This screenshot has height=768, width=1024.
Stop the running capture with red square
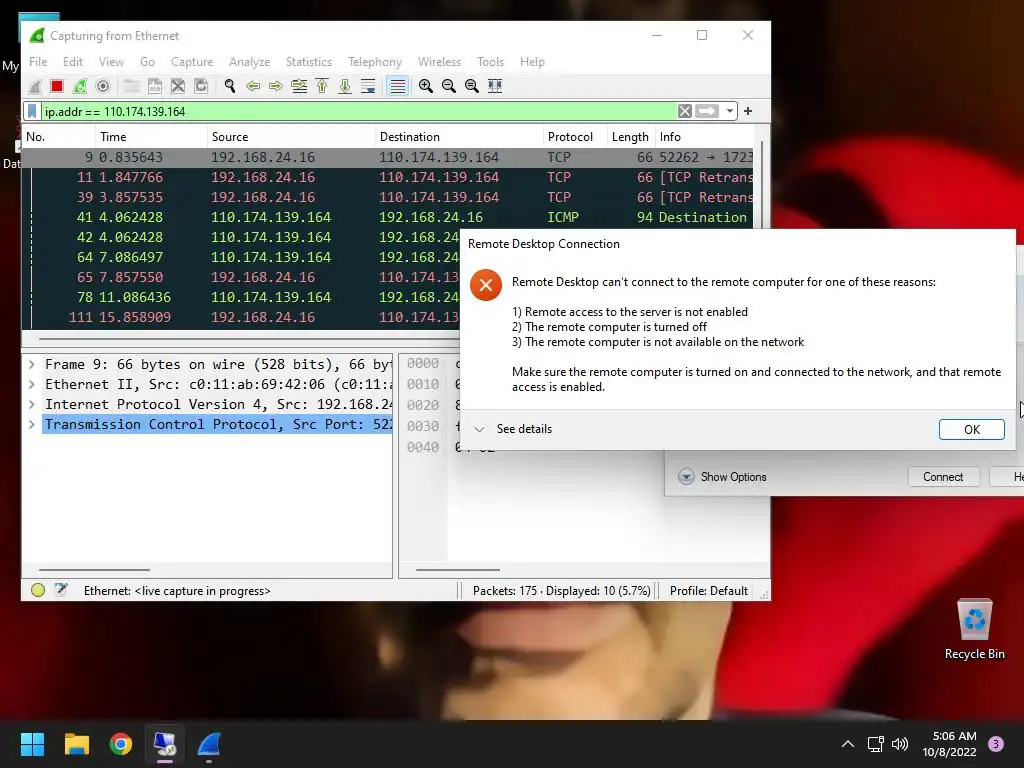tap(57, 86)
